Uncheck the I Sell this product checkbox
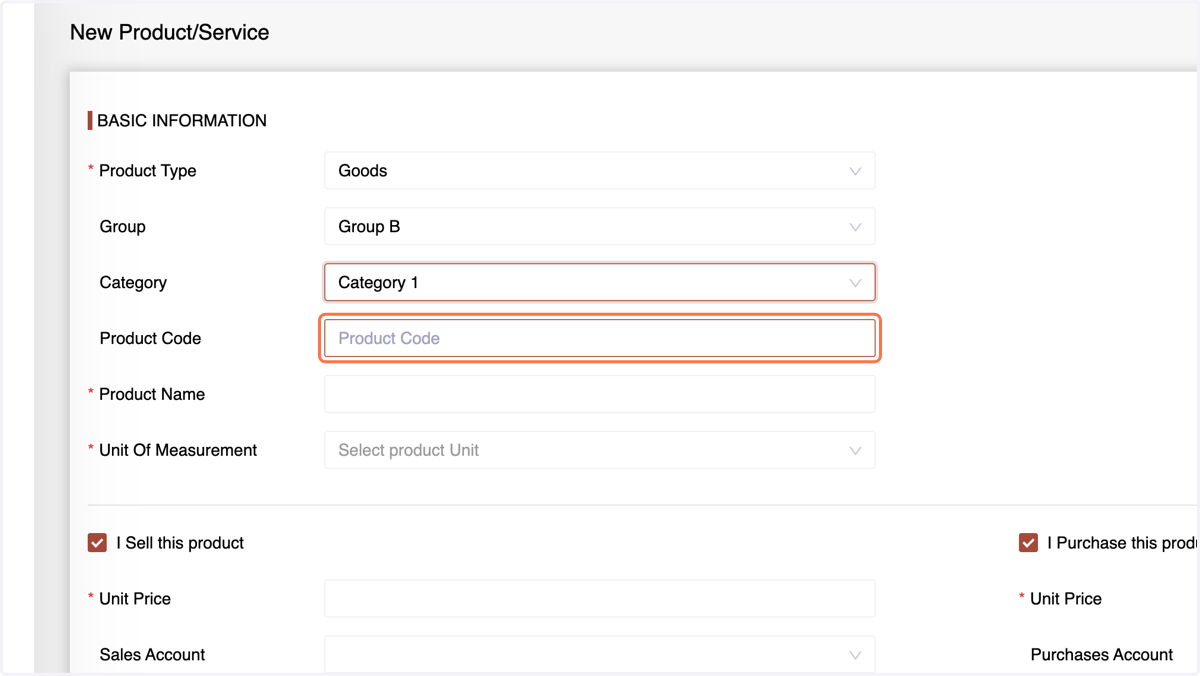The height and width of the screenshot is (676, 1200). tap(97, 543)
